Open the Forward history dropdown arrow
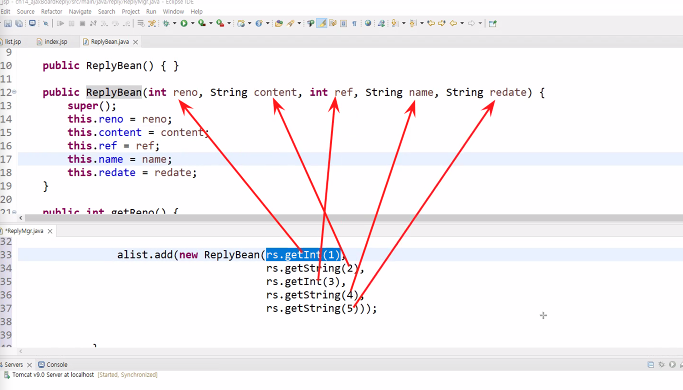Image resolution: width=683 pixels, height=390 pixels. [480, 24]
